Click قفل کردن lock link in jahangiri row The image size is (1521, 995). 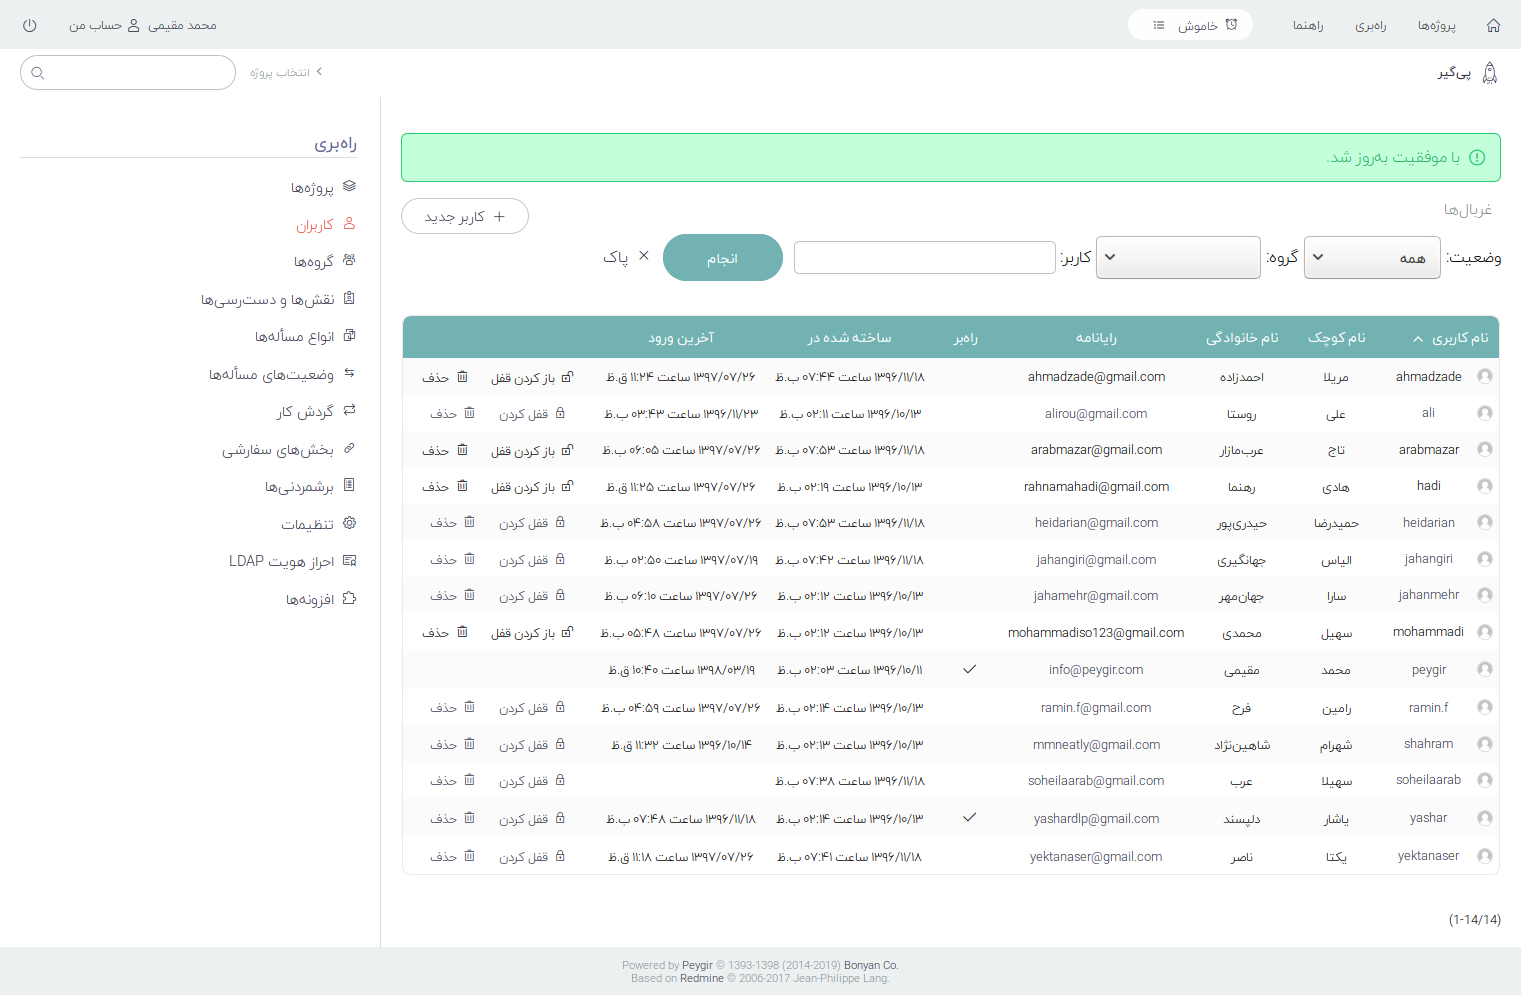[523, 560]
